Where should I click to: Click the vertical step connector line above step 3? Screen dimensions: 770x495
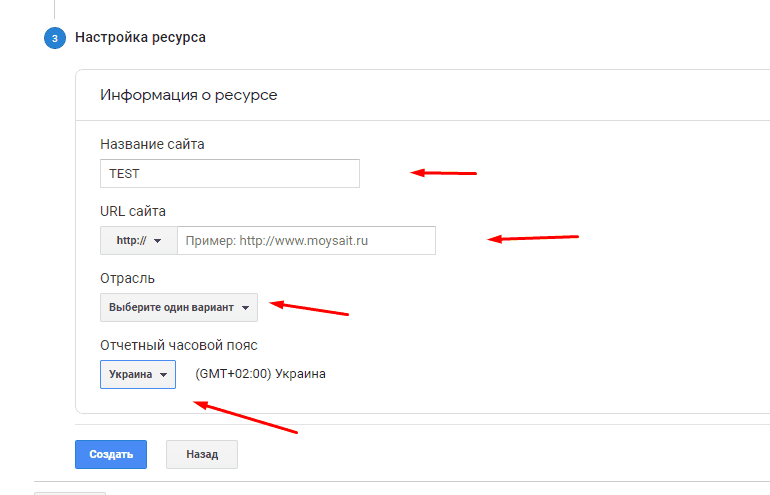(x=53, y=8)
